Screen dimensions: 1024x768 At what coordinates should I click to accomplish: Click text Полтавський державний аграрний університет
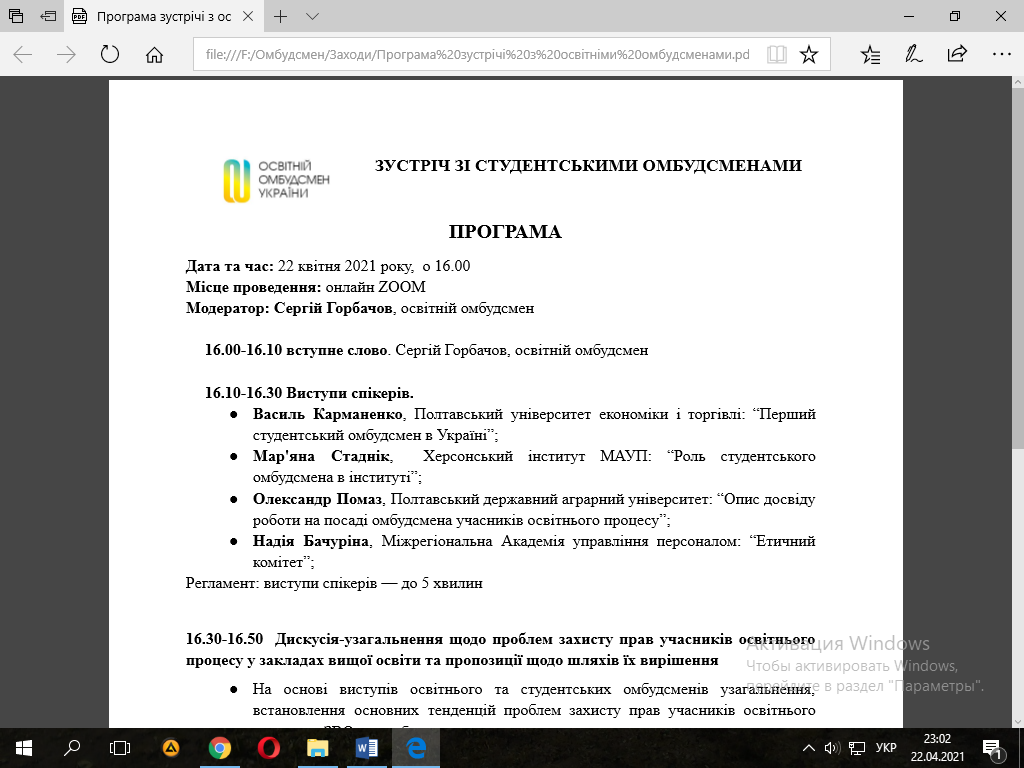click(x=551, y=499)
